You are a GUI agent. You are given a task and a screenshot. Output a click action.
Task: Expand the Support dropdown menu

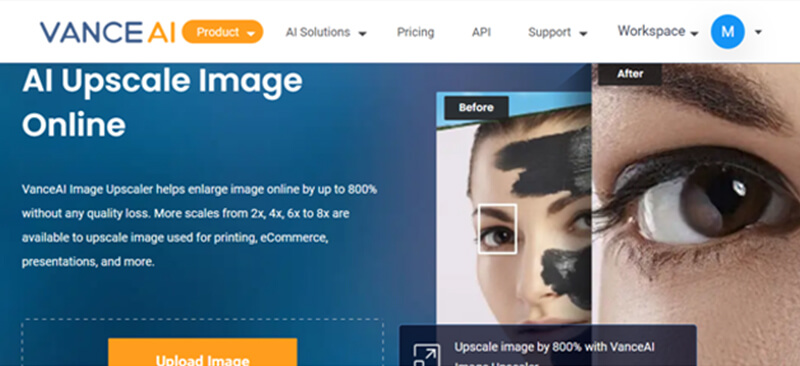pyautogui.click(x=557, y=33)
